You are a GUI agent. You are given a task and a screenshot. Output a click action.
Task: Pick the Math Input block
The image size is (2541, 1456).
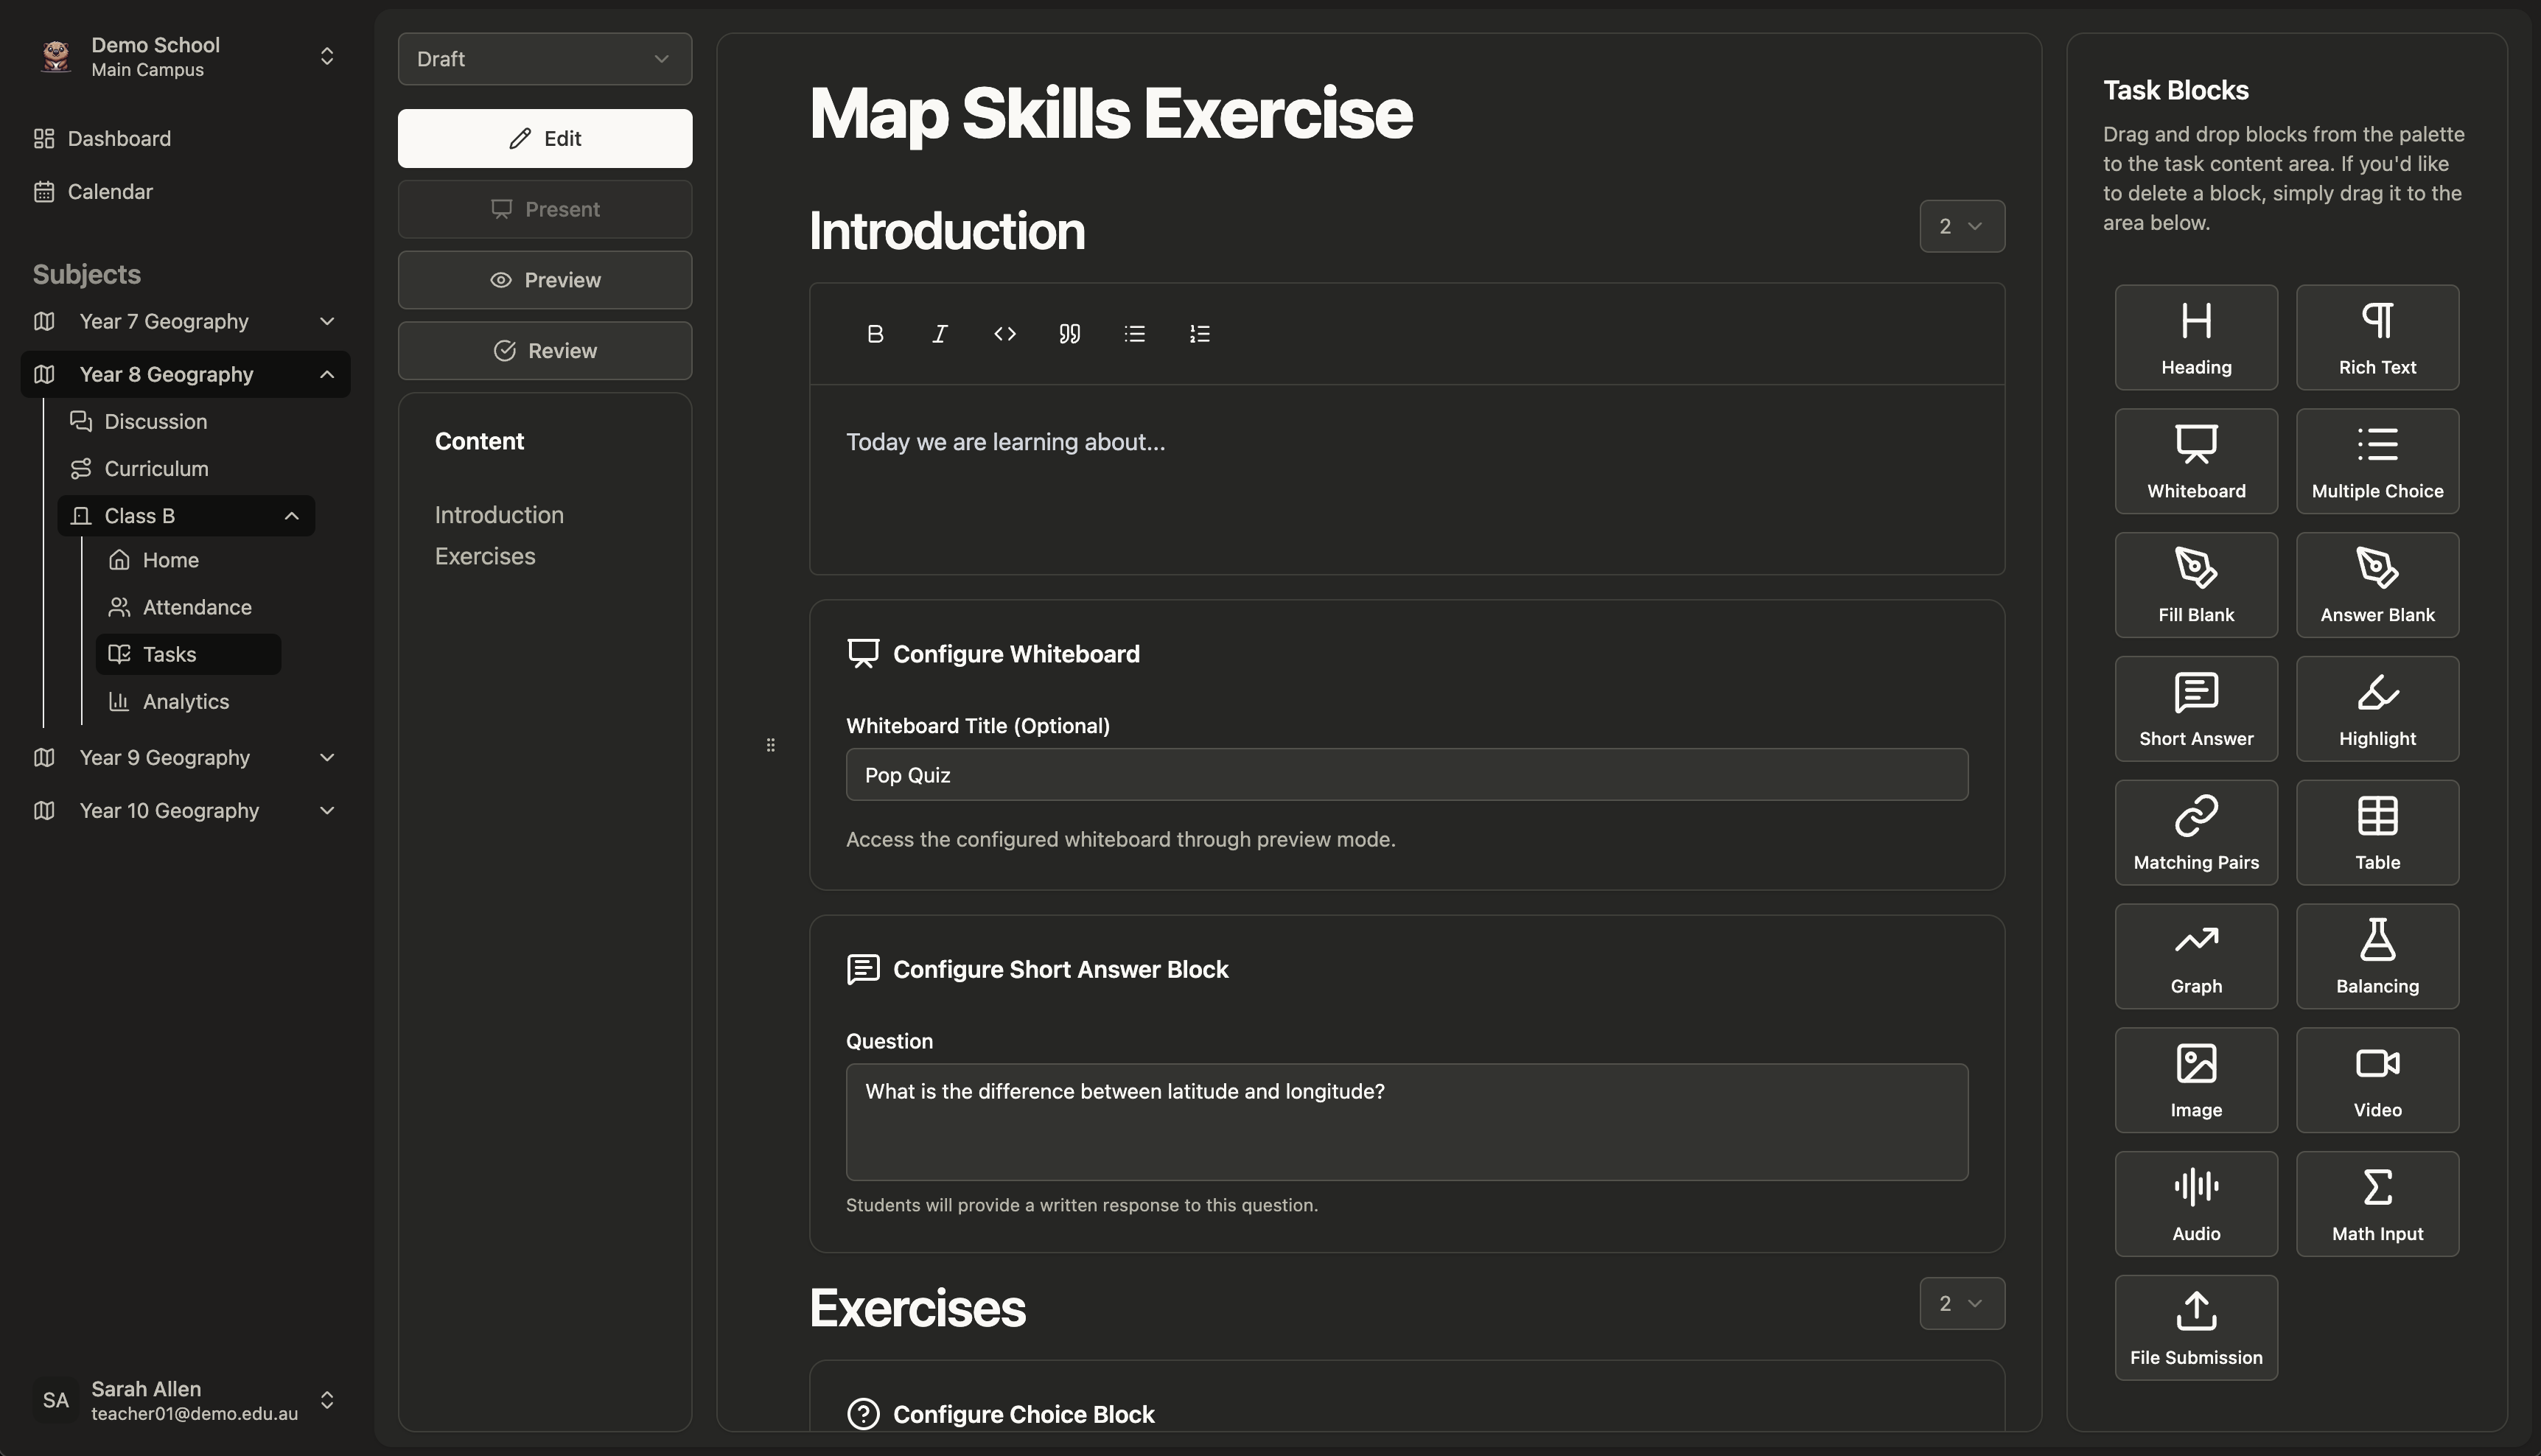[x=2376, y=1203]
